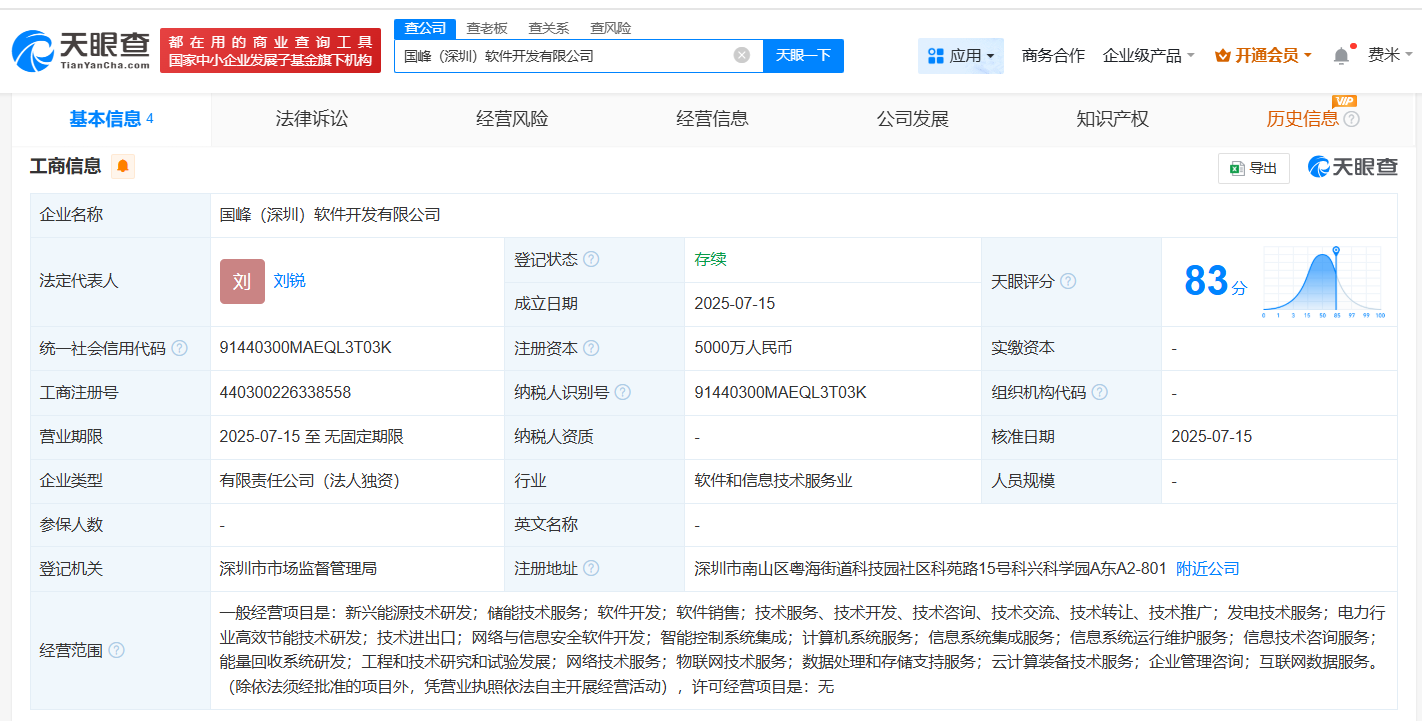Screen dimensions: 1422x721
Task: Open the 企业级产品 dropdown menu
Action: pos(1148,56)
